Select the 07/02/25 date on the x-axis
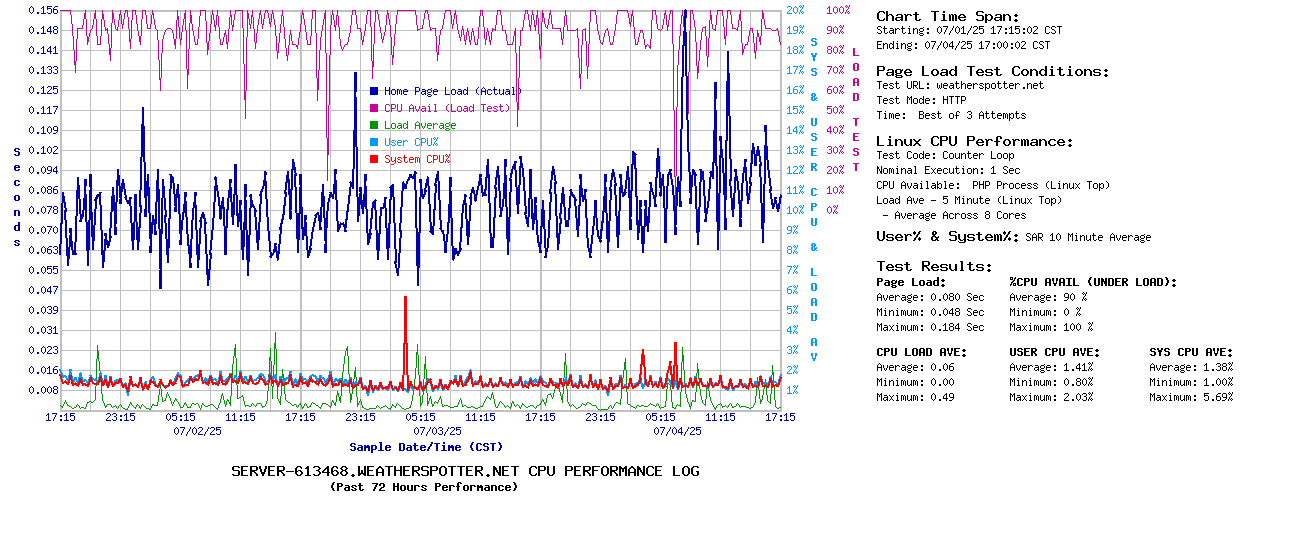Image resolution: width=1300 pixels, height=550 pixels. click(197, 431)
